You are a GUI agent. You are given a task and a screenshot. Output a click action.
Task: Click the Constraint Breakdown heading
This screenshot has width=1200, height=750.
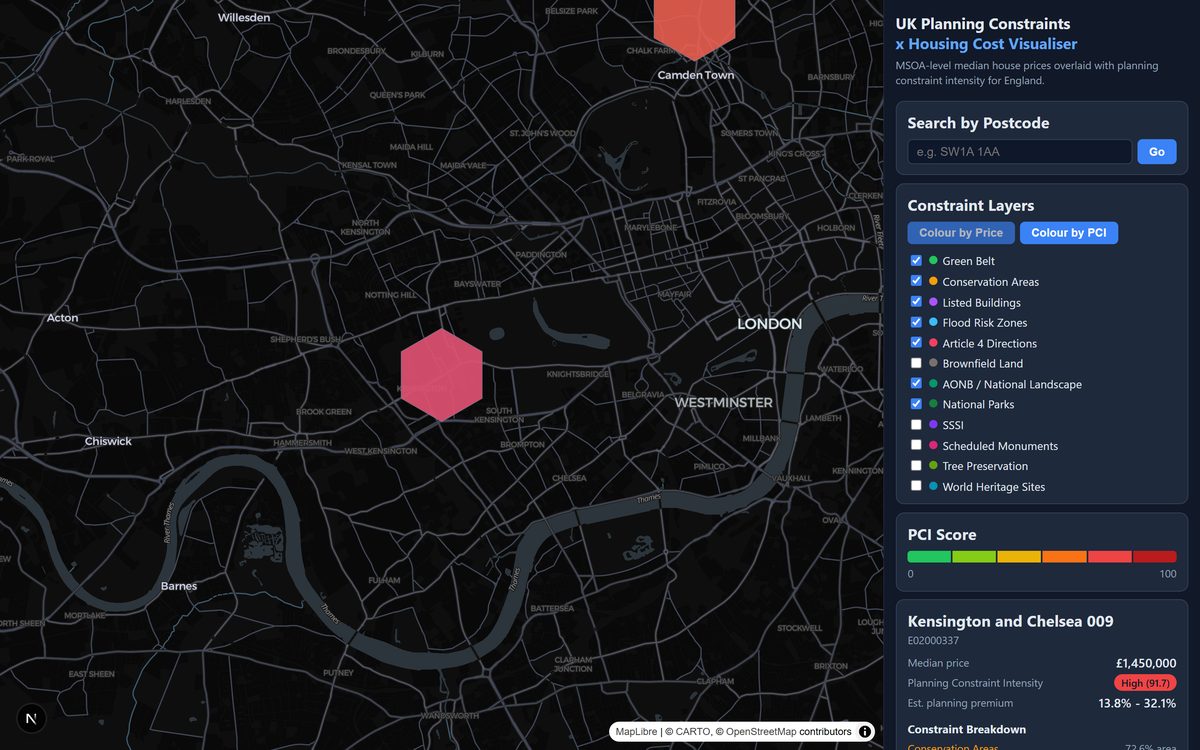(967, 729)
